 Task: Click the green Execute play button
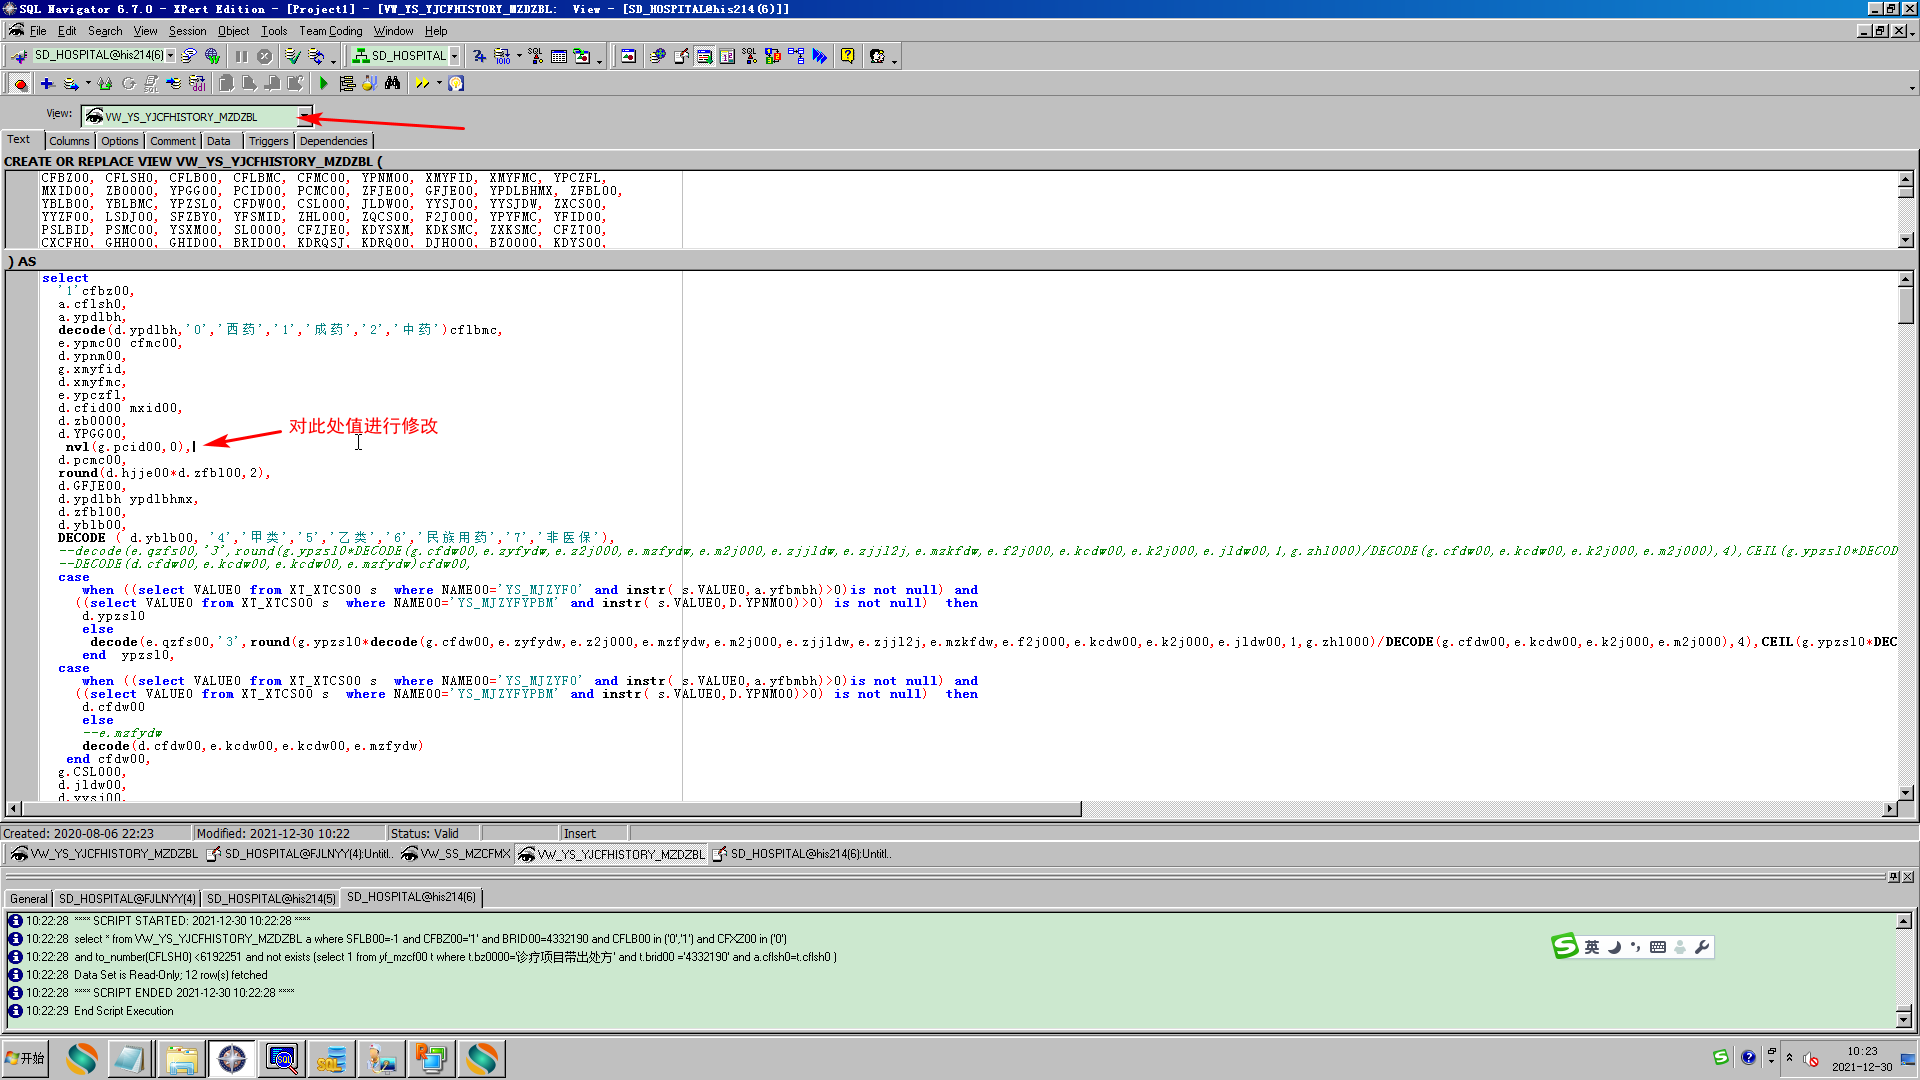[323, 84]
